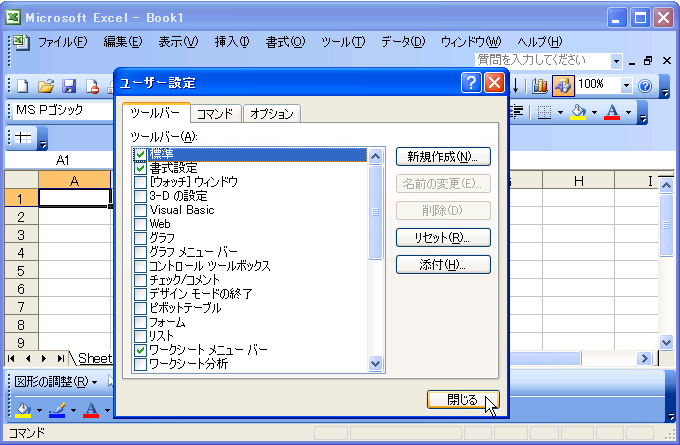Click the 閉じる button
This screenshot has height=445, width=680.
pos(463,399)
